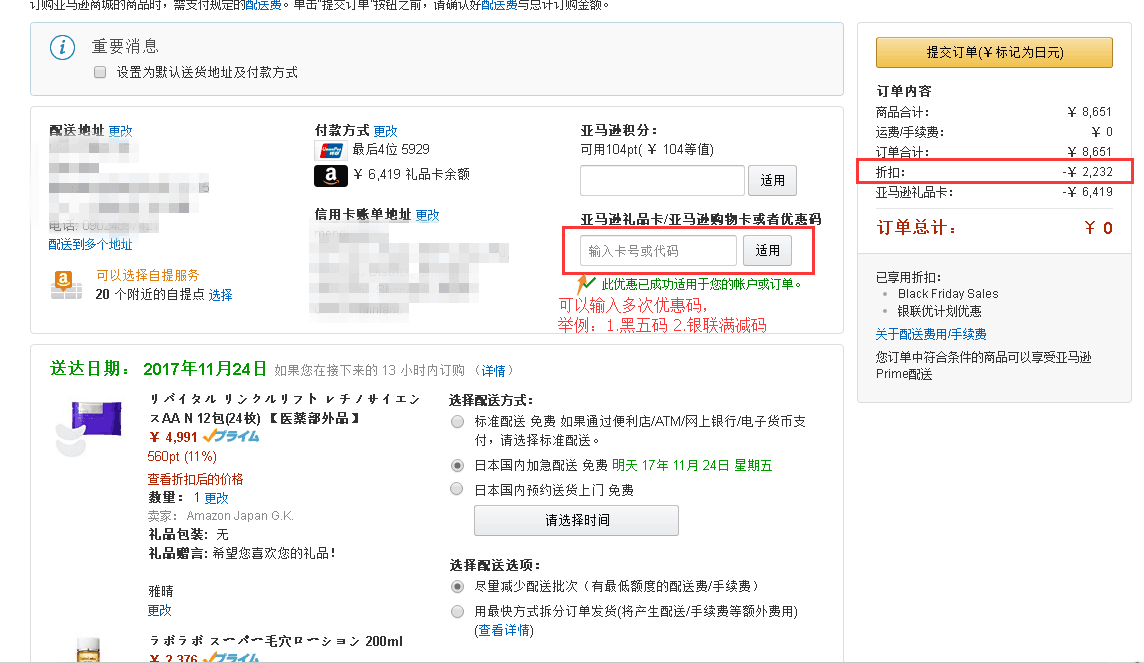Click the seller name Amazon Japan G.K.
This screenshot has height=663, width=1144.
(x=240, y=516)
